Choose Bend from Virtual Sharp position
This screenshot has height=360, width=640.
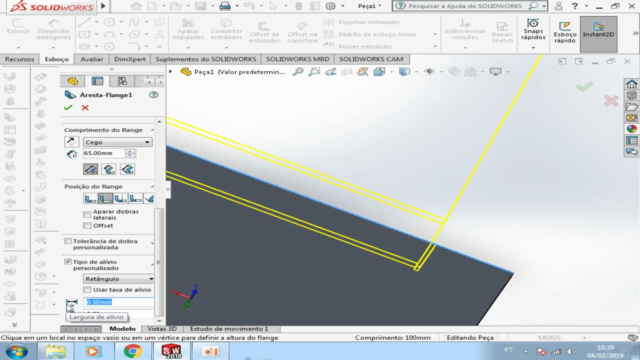(x=136, y=199)
